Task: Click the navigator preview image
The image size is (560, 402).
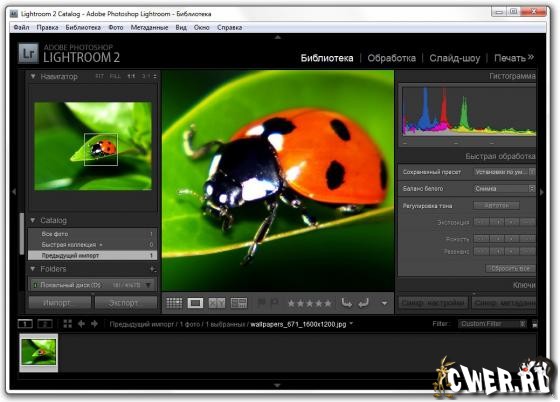Action: tap(93, 146)
